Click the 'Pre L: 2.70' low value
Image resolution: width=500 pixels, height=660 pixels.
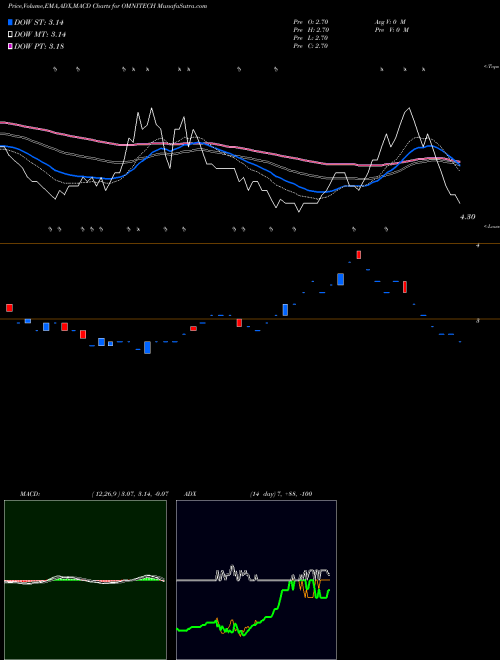[311, 38]
